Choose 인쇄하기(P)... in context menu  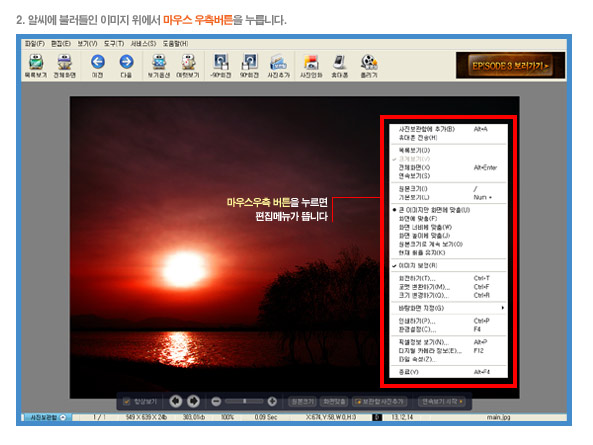coord(448,321)
